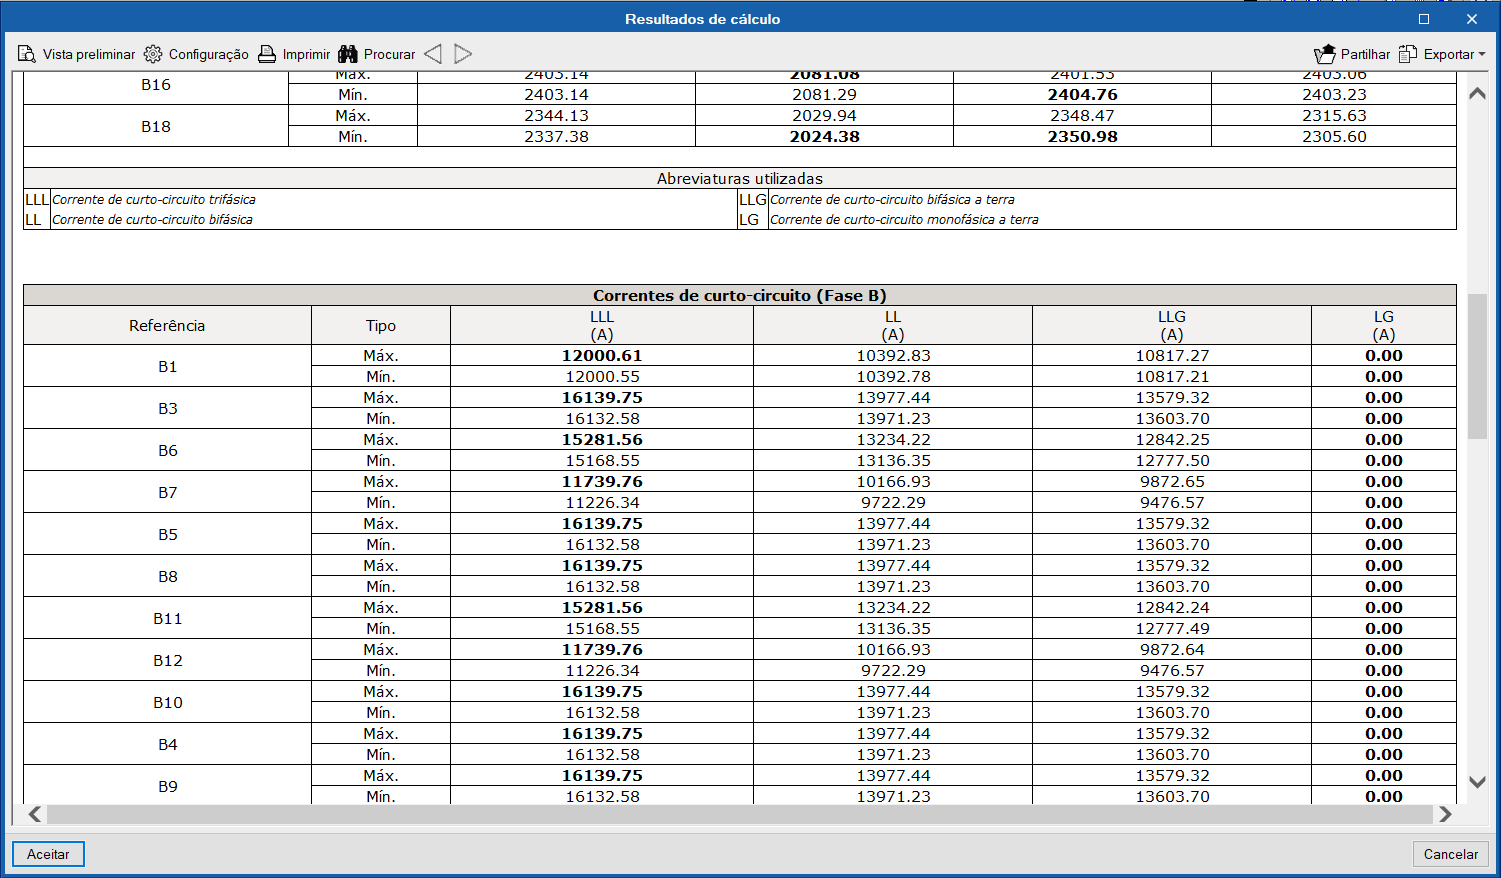Click the value 2350.98
Viewport: 1501px width, 878px height.
(x=1082, y=137)
